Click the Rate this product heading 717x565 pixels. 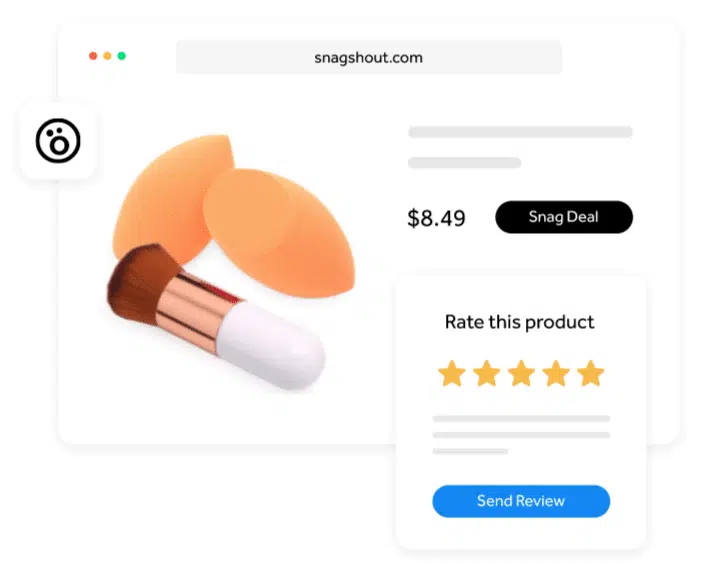coord(519,322)
